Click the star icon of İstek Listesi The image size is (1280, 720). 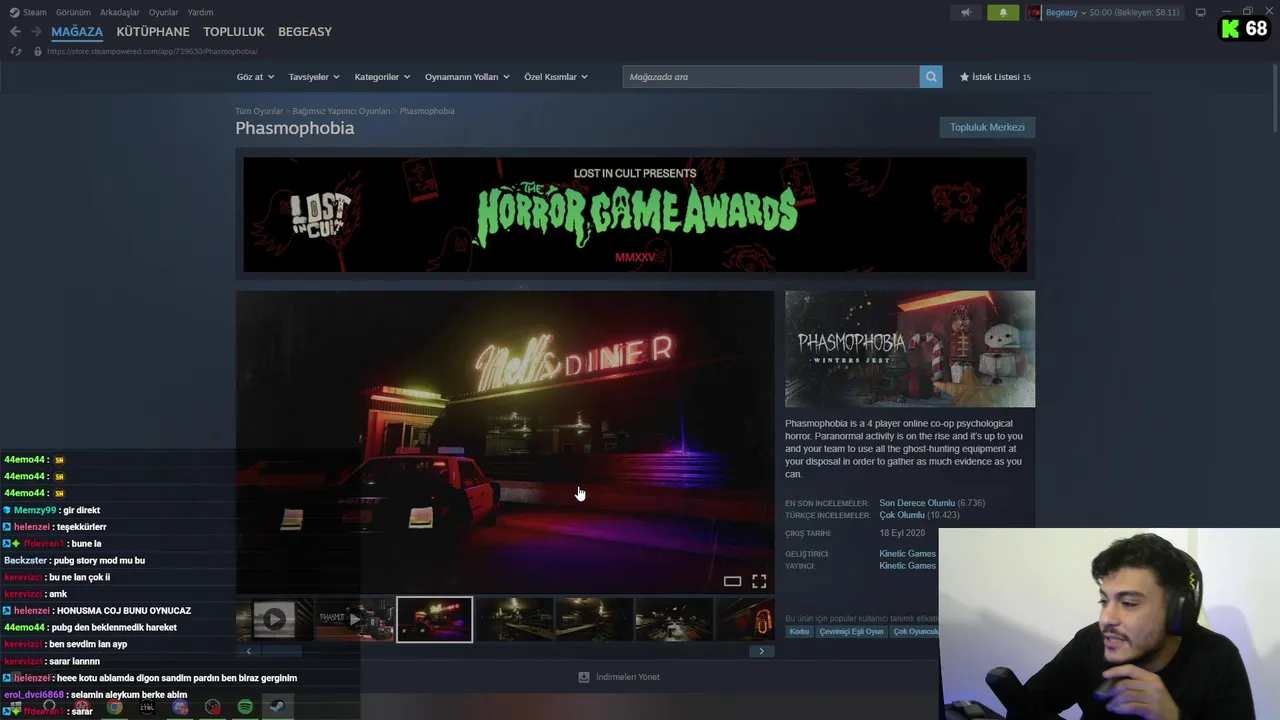click(964, 77)
